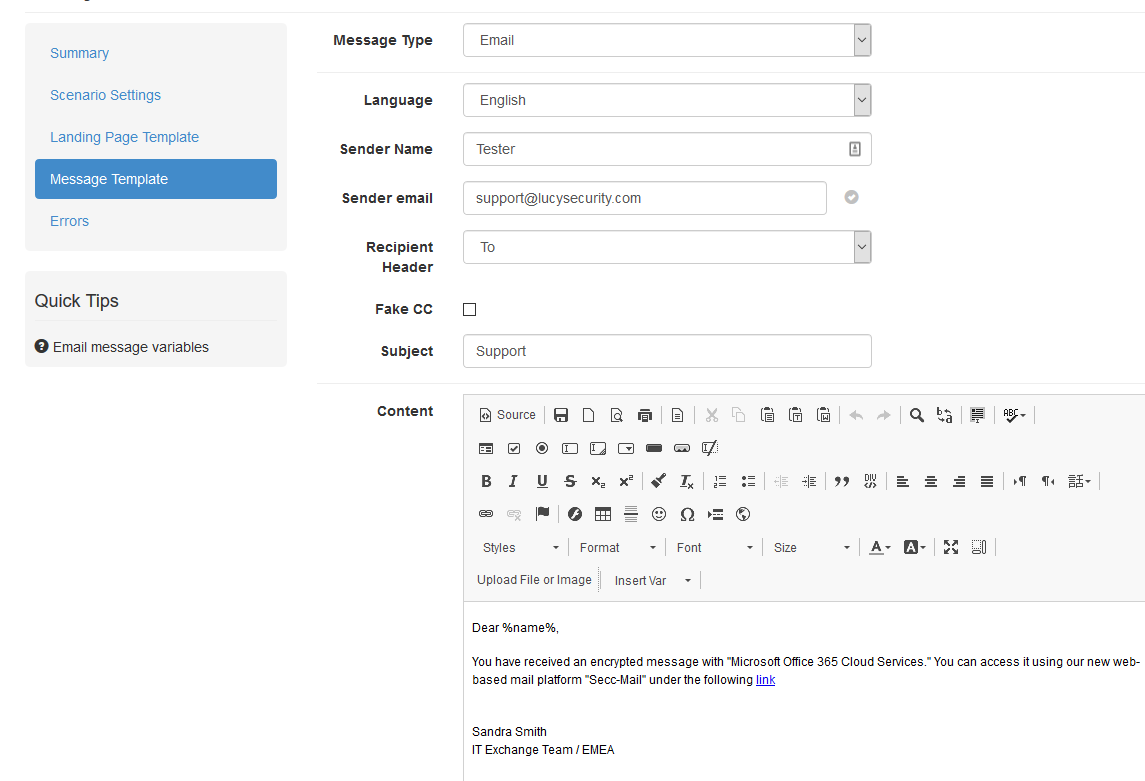Open the Insert Var dropdown
Screen dimensions: 1145x781
point(652,580)
